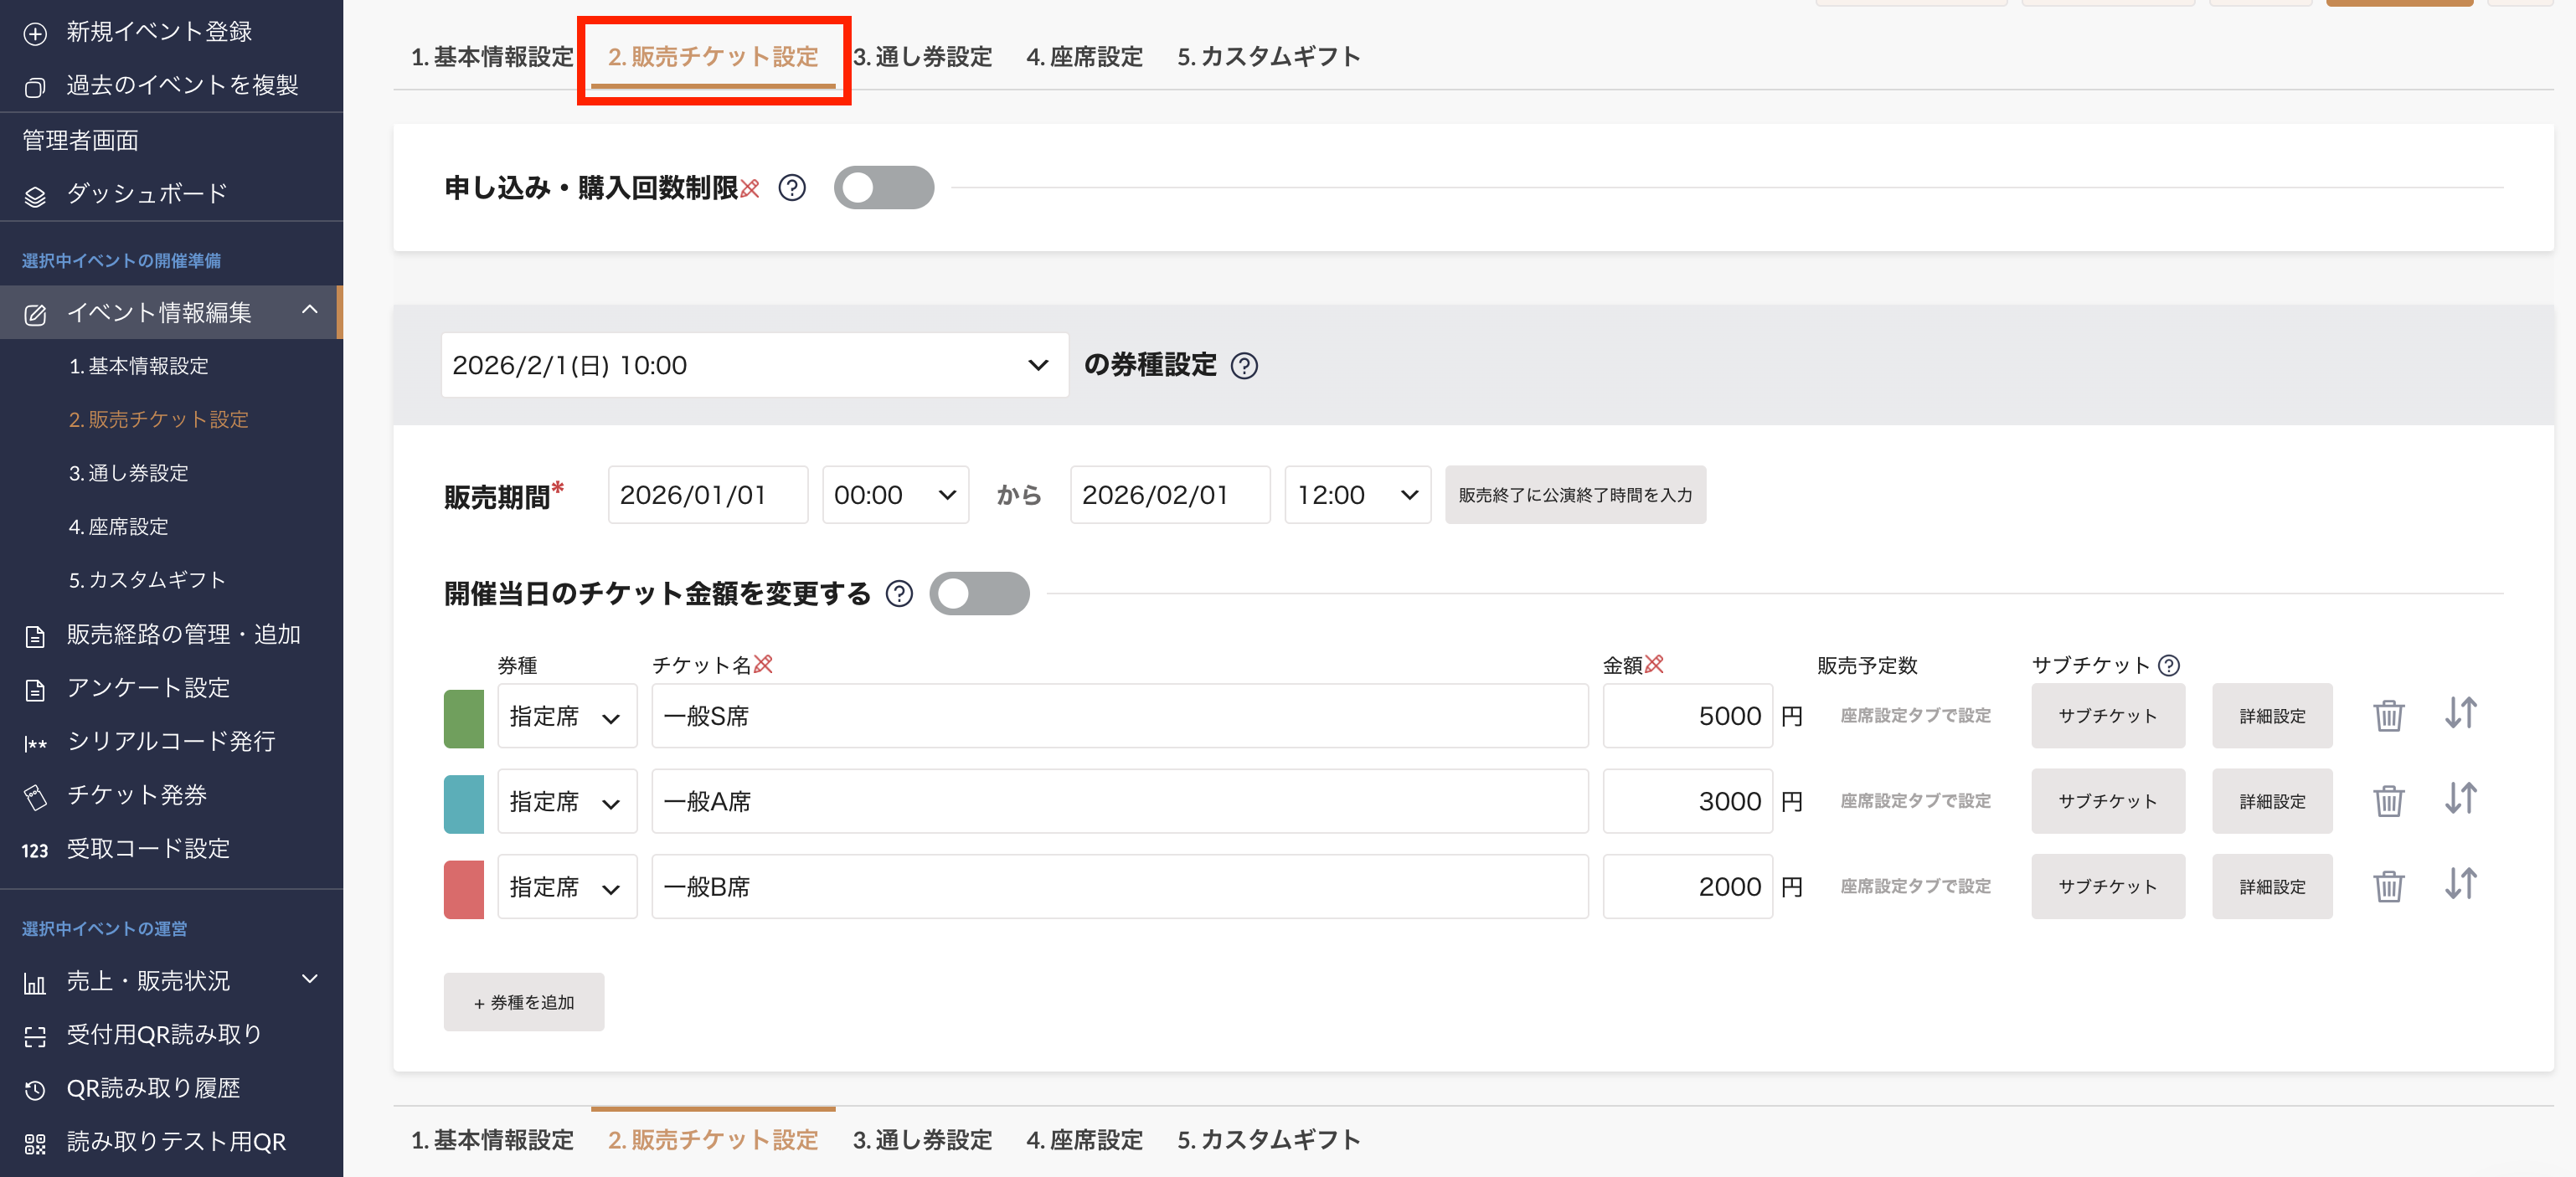Click the green color swatch for 一般S席
This screenshot has width=2576, height=1177.
click(x=463, y=715)
